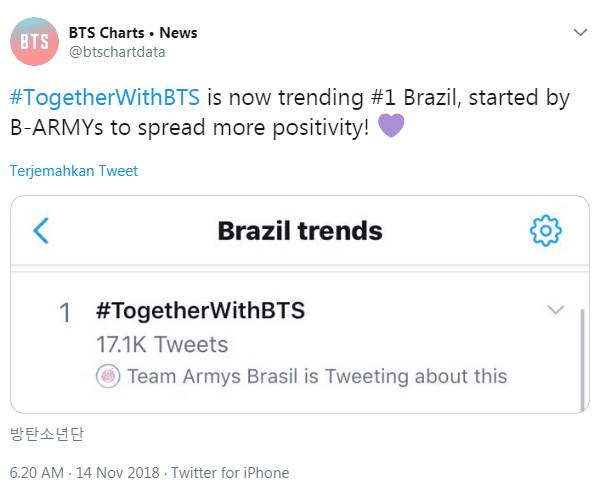Expand the chevron next to #TogetherWithBTS trend
Screen dimensions: 599x489
coord(555,309)
